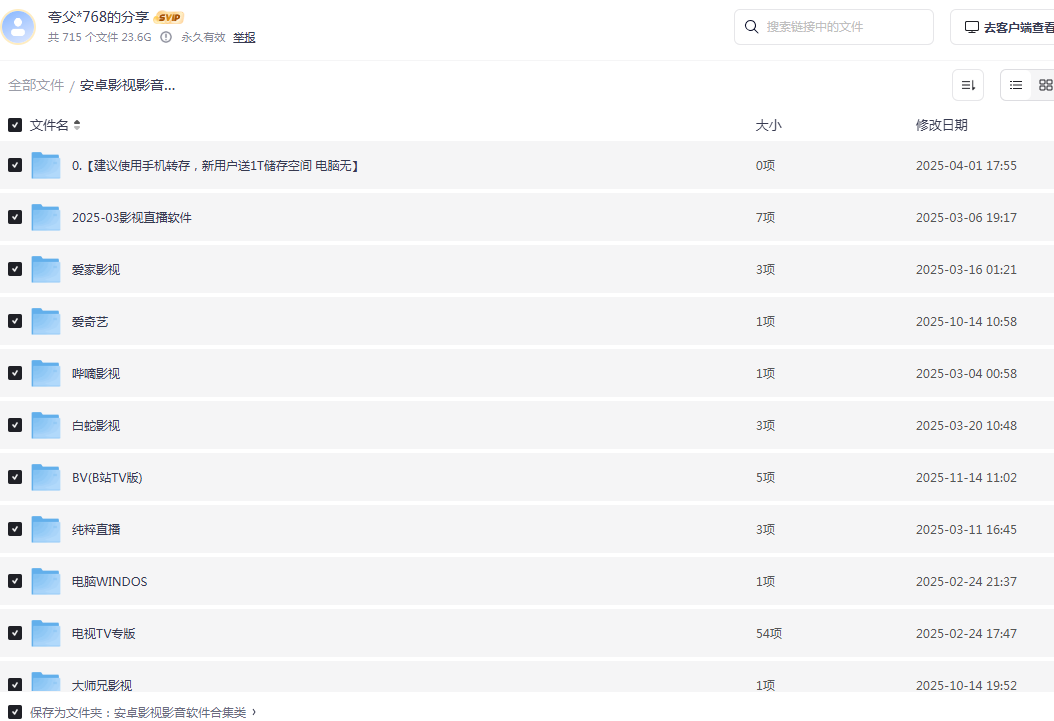Open the sort order icon
The width and height of the screenshot is (1054, 721).
pyautogui.click(x=967, y=85)
